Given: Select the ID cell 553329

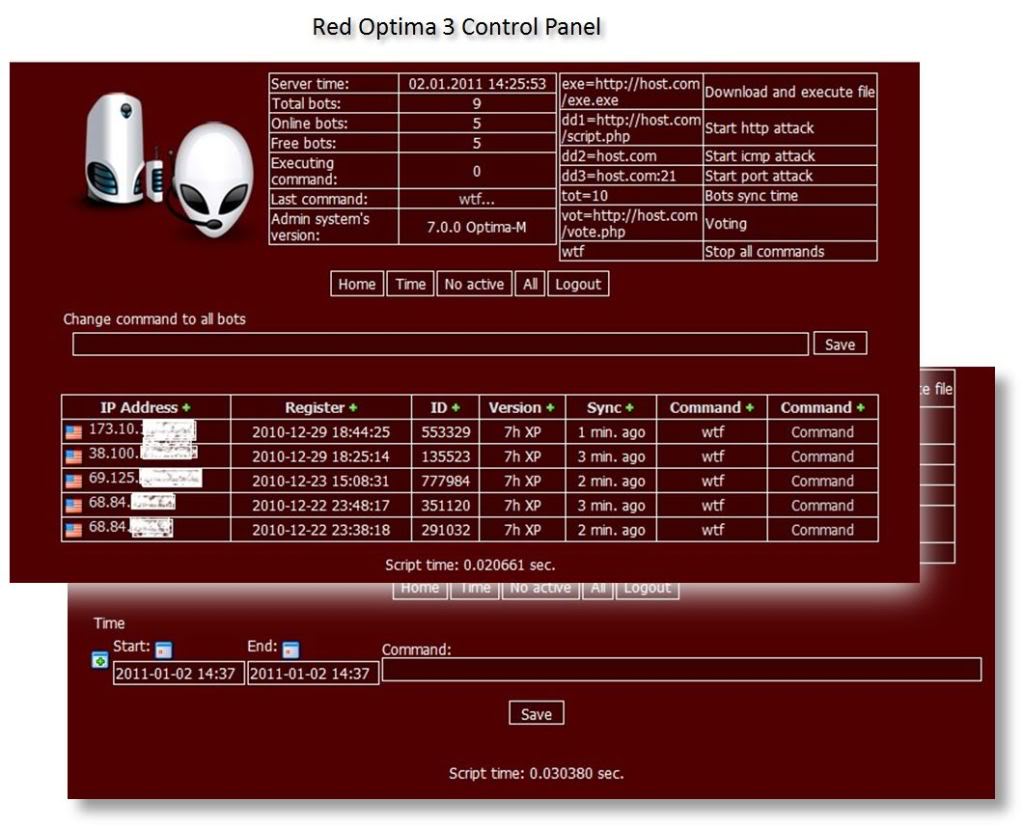Looking at the screenshot, I should tap(446, 432).
